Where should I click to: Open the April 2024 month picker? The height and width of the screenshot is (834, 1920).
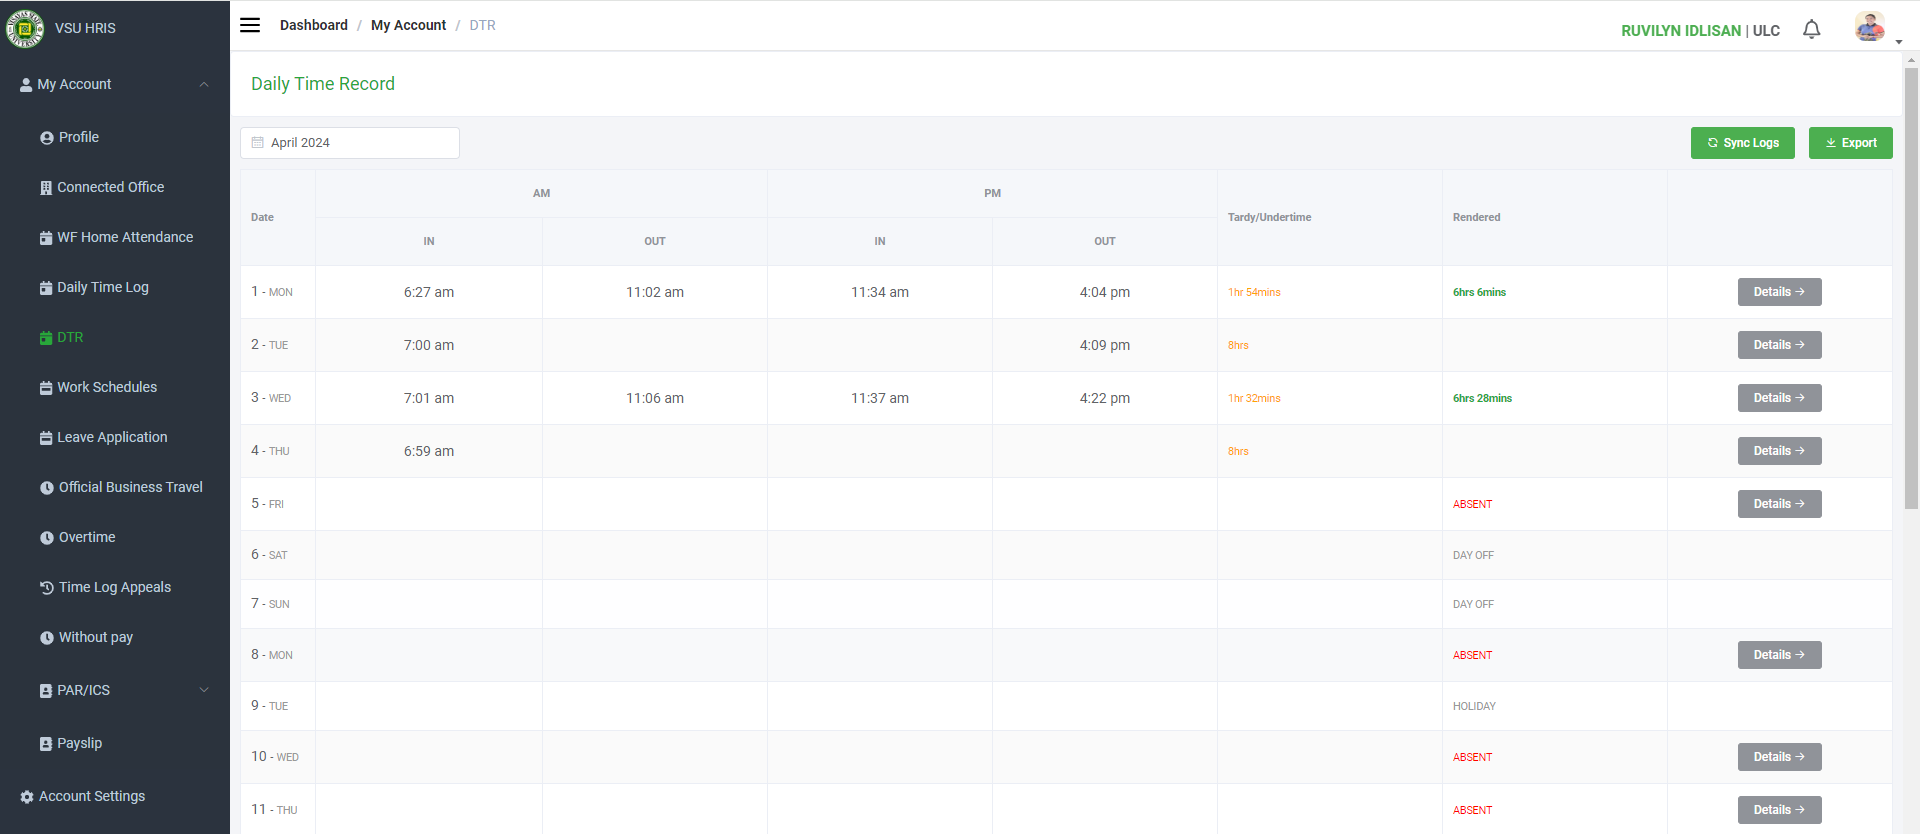coord(350,143)
